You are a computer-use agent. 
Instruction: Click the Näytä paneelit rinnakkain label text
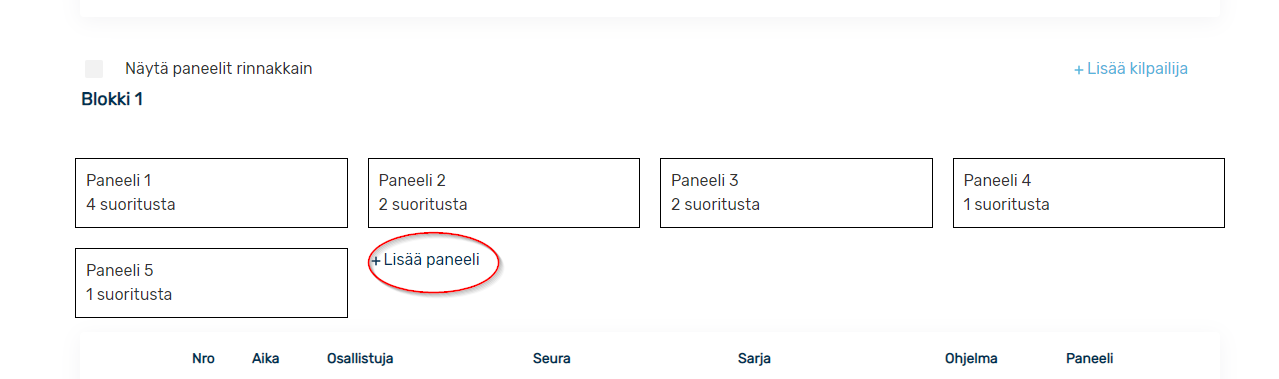[x=219, y=69]
